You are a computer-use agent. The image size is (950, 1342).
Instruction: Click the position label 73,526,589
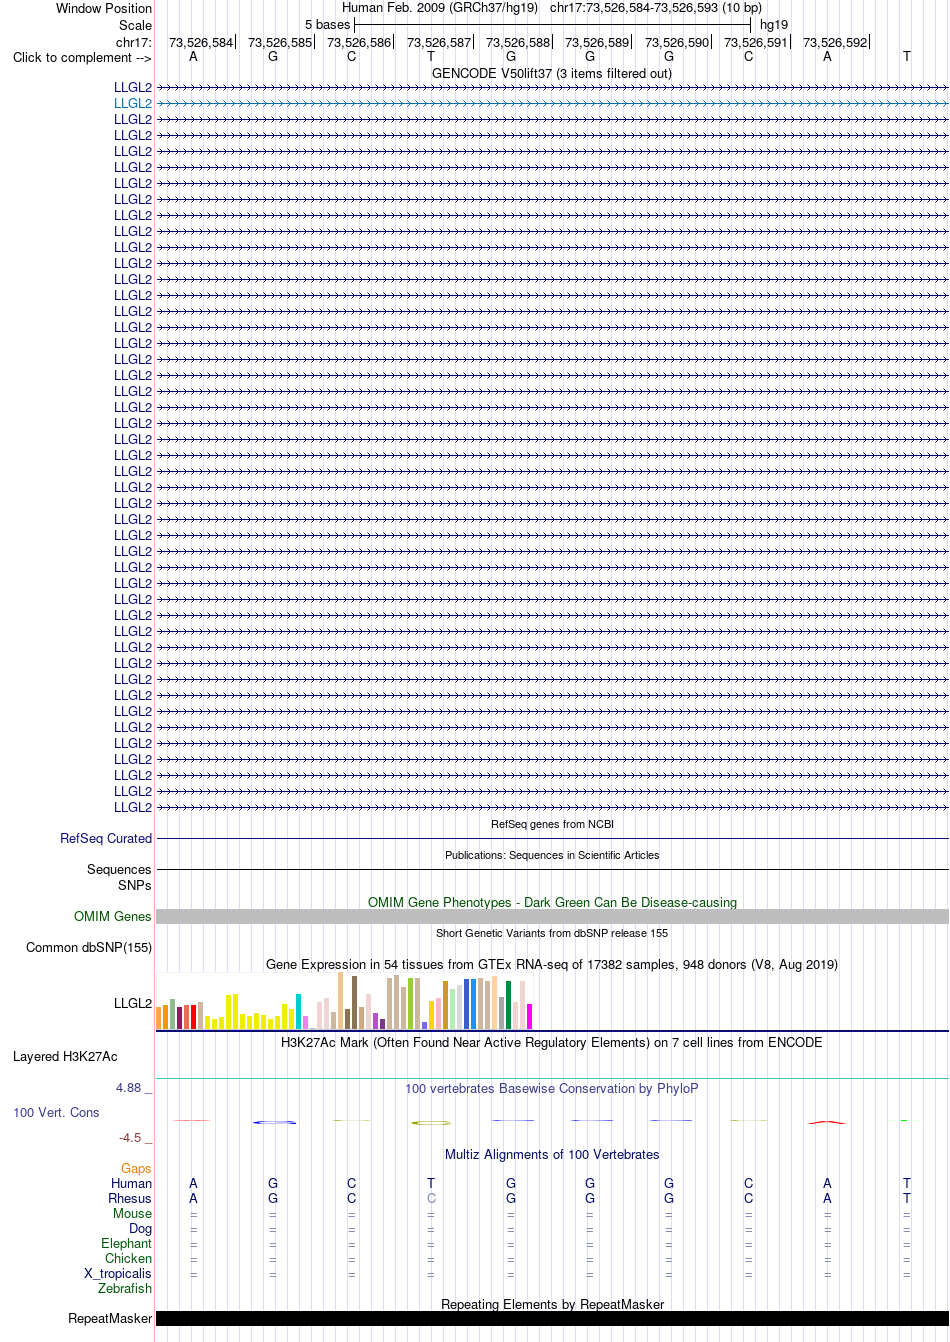pos(597,42)
